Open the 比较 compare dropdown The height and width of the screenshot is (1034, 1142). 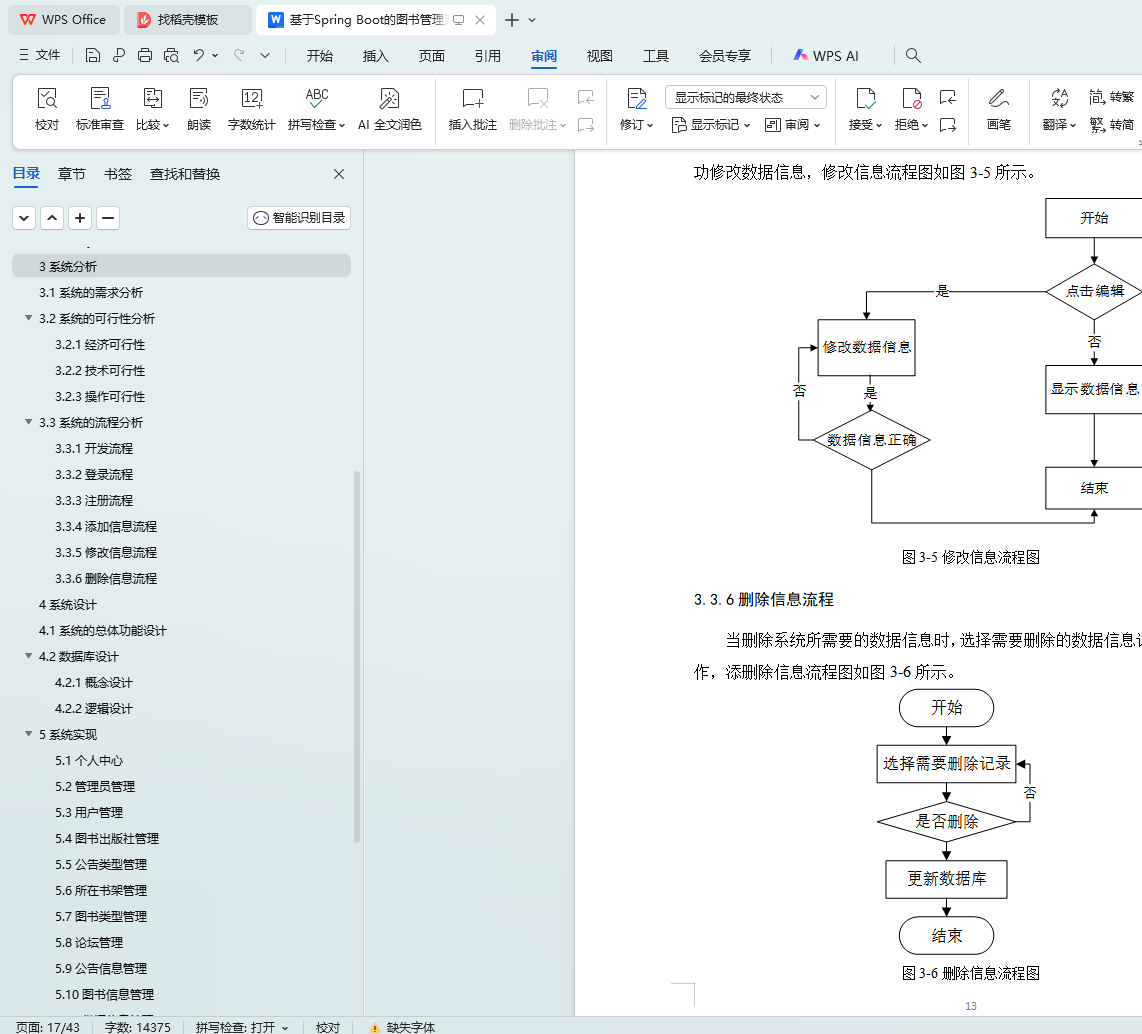(152, 125)
